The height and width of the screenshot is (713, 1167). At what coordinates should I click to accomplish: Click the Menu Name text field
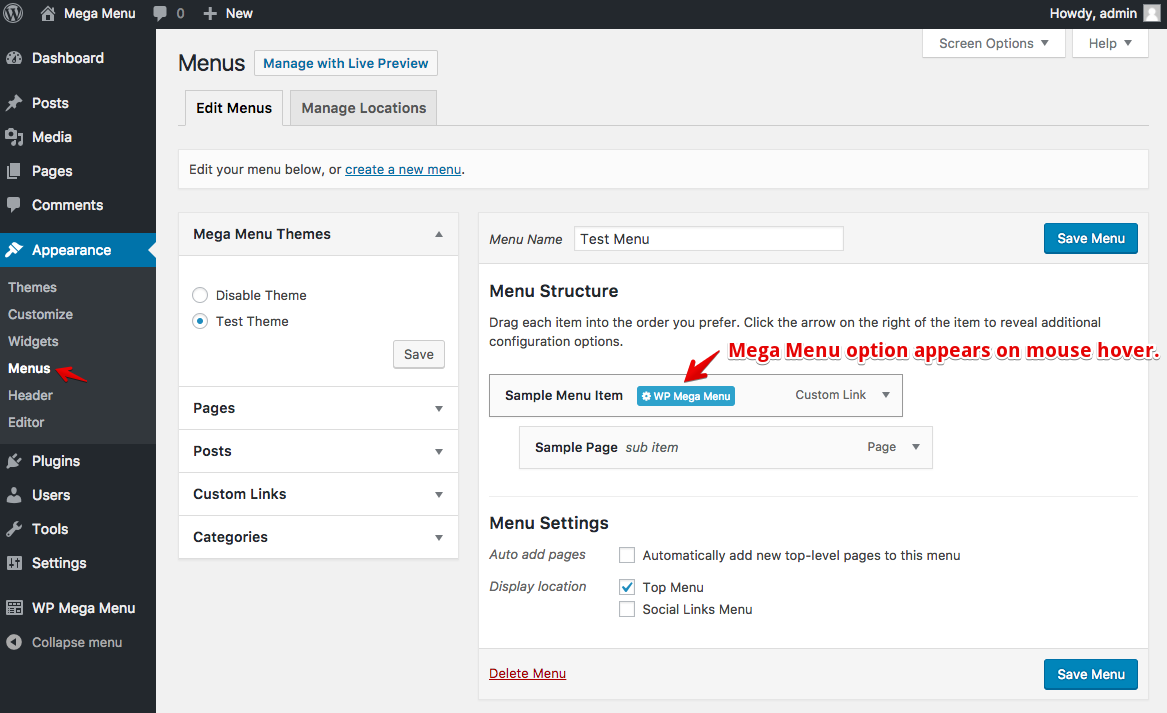[x=708, y=239]
